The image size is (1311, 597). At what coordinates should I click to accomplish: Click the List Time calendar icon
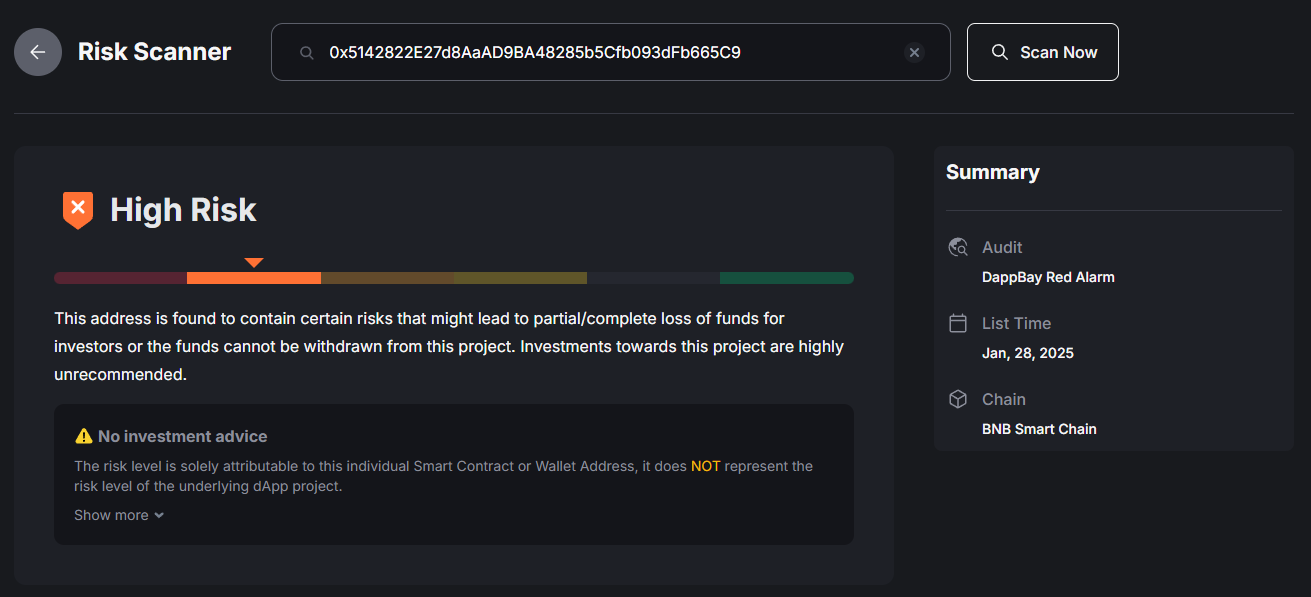coord(958,323)
